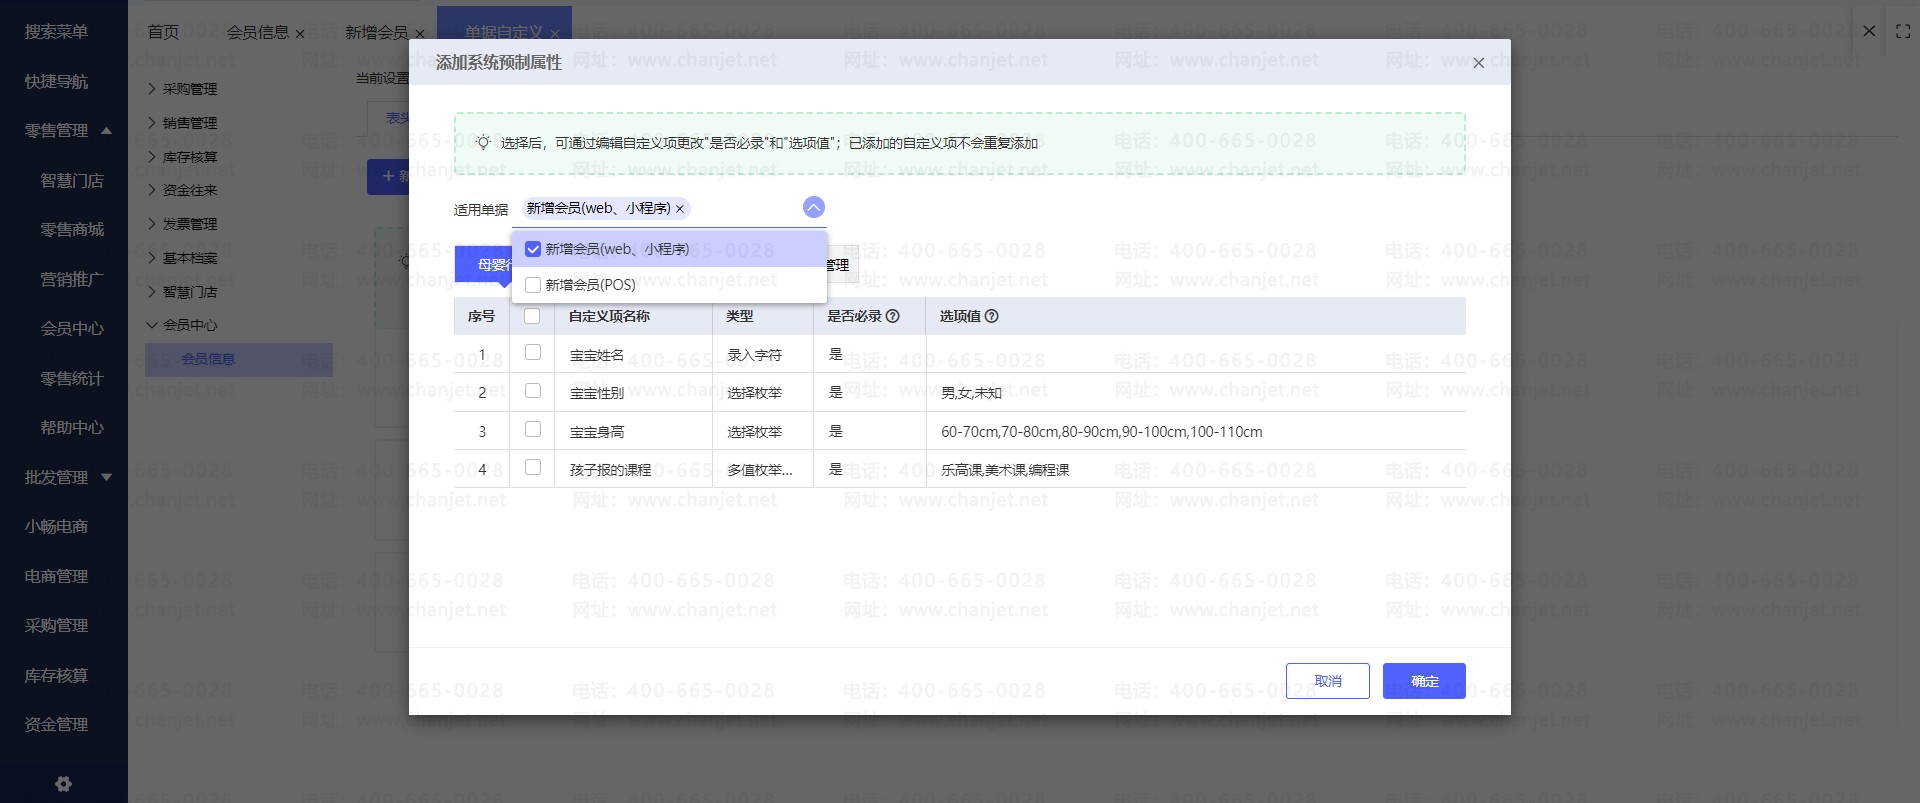The height and width of the screenshot is (803, 1920).
Task: Open 电商管理 in the dark sidebar
Action: [57, 577]
